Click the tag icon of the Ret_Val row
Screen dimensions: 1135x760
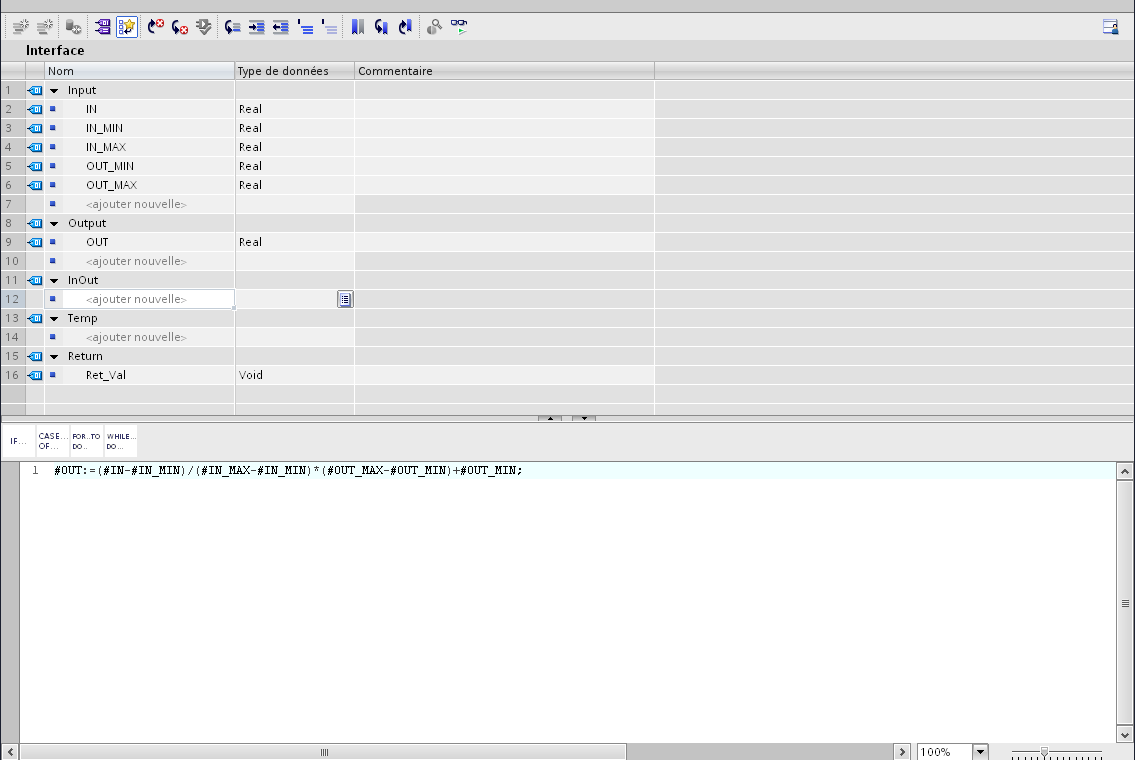click(x=35, y=375)
